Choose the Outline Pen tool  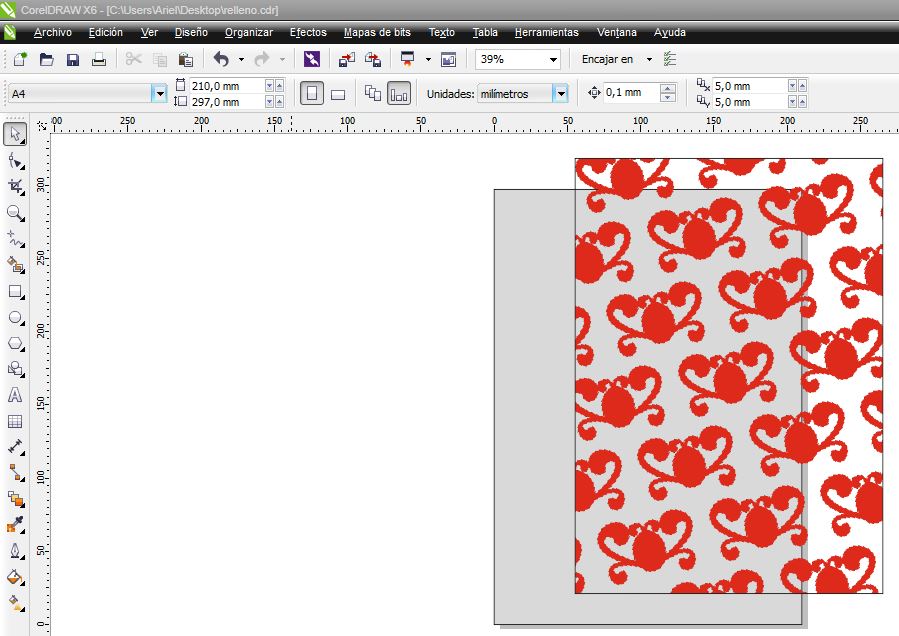[15, 551]
